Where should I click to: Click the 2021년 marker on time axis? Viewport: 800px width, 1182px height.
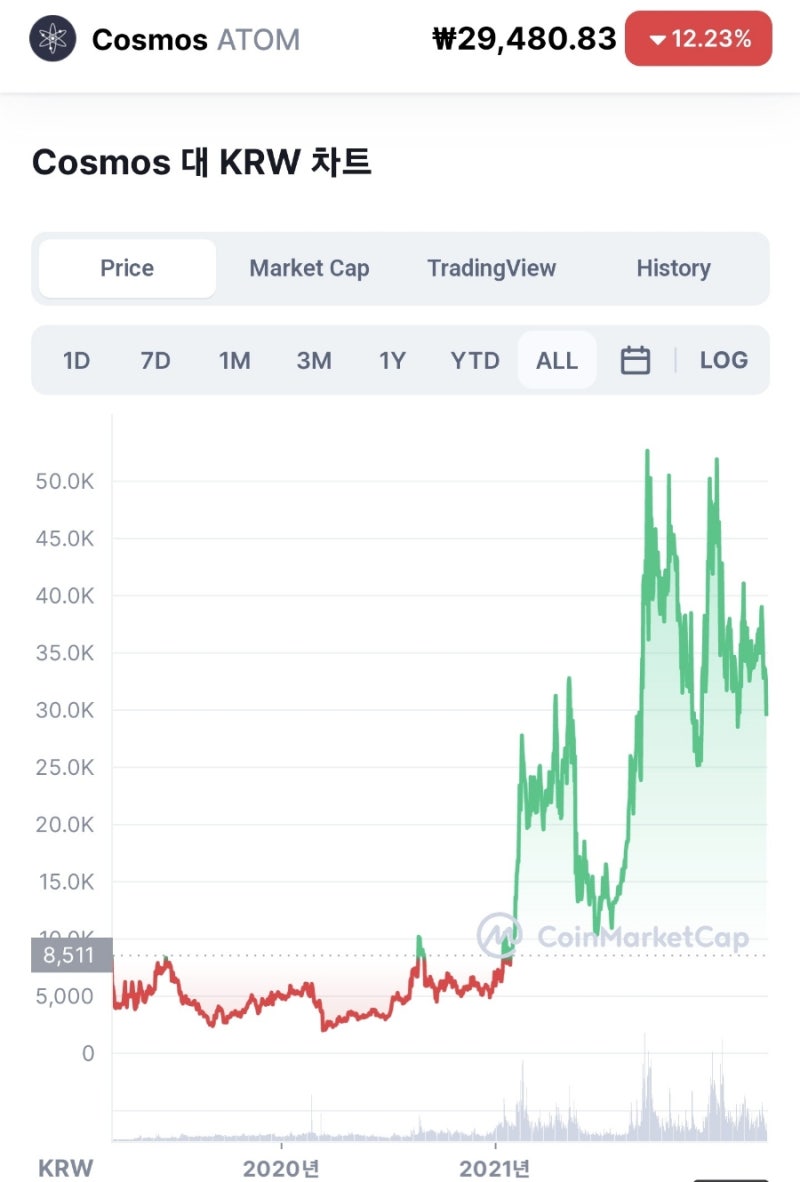(x=495, y=1167)
